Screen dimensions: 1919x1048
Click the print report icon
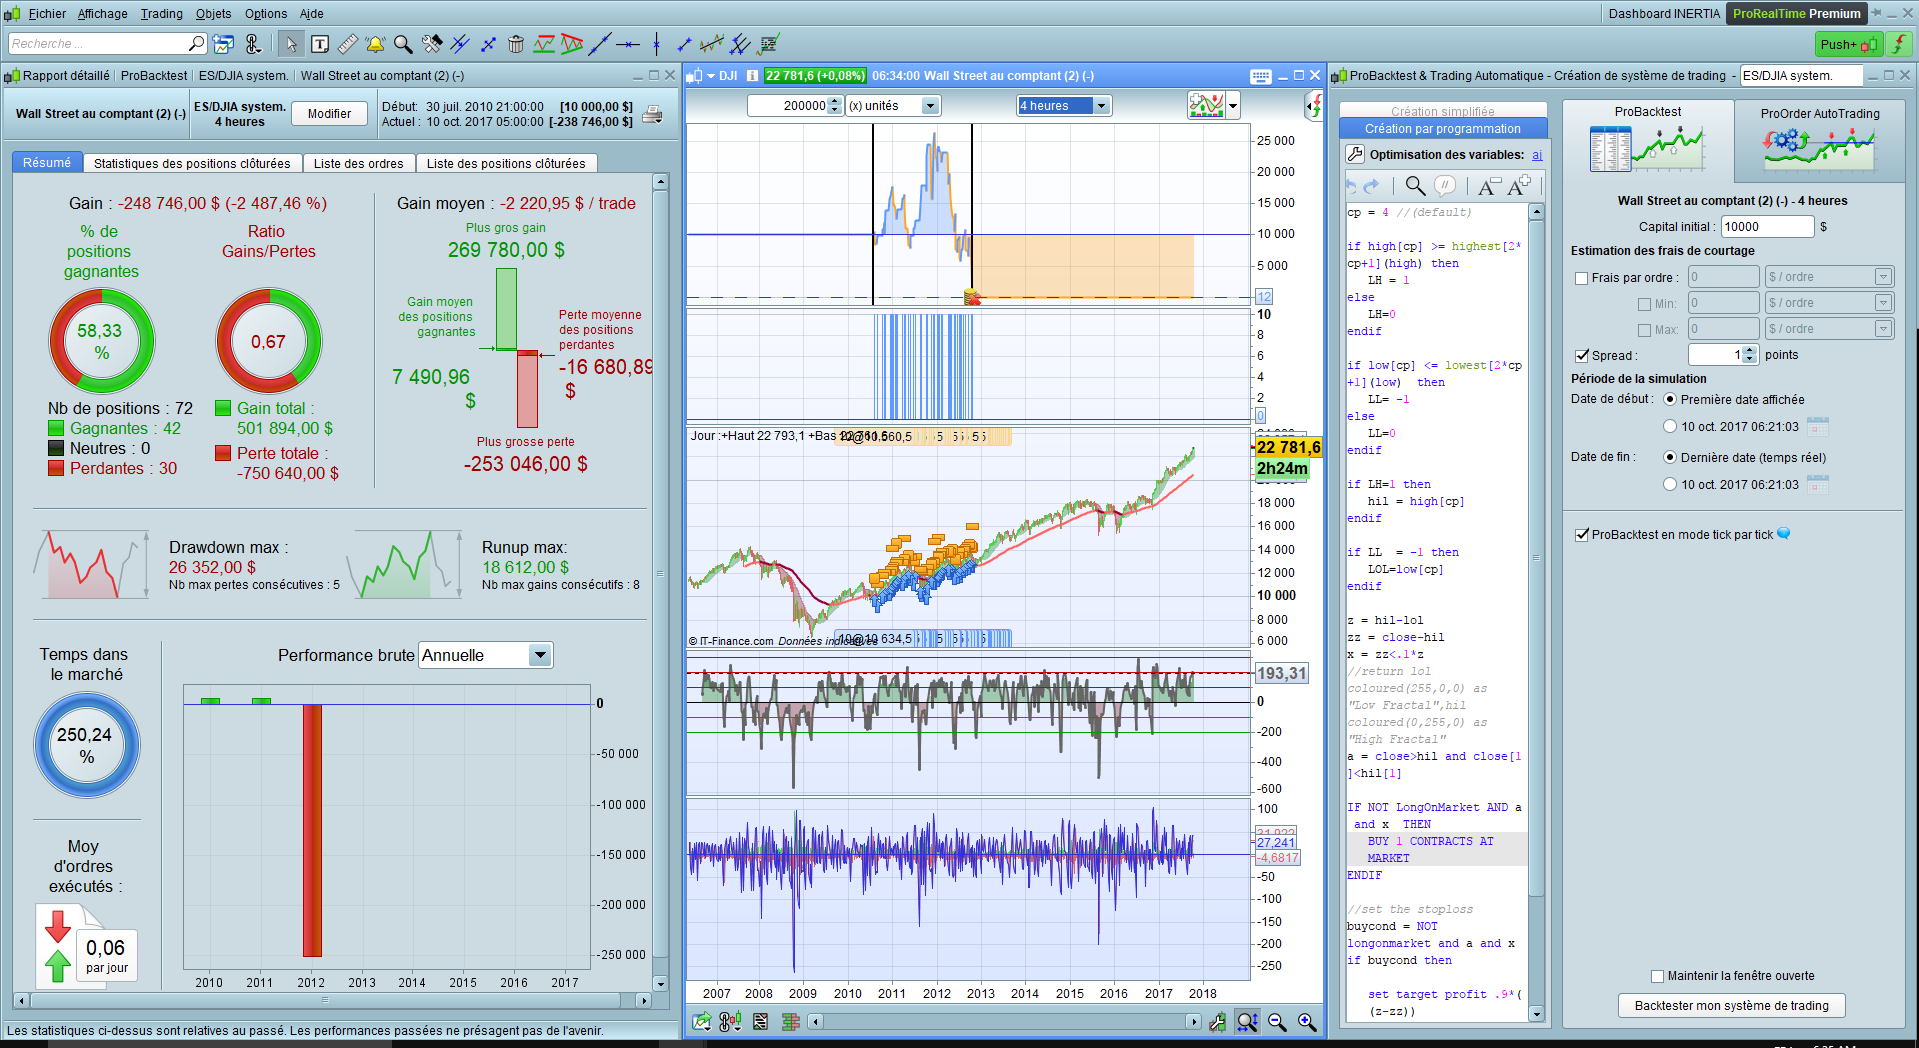coord(652,114)
